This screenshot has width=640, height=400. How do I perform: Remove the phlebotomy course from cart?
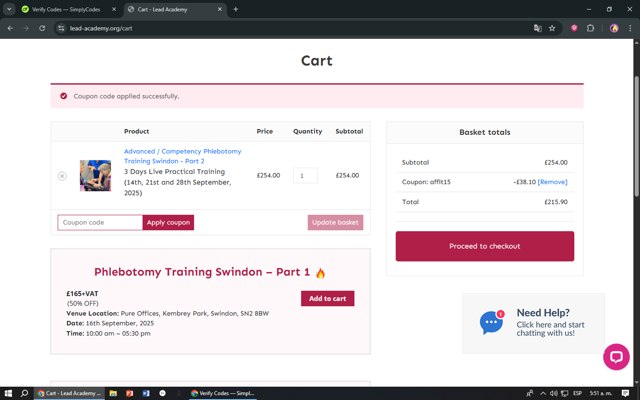(x=62, y=176)
